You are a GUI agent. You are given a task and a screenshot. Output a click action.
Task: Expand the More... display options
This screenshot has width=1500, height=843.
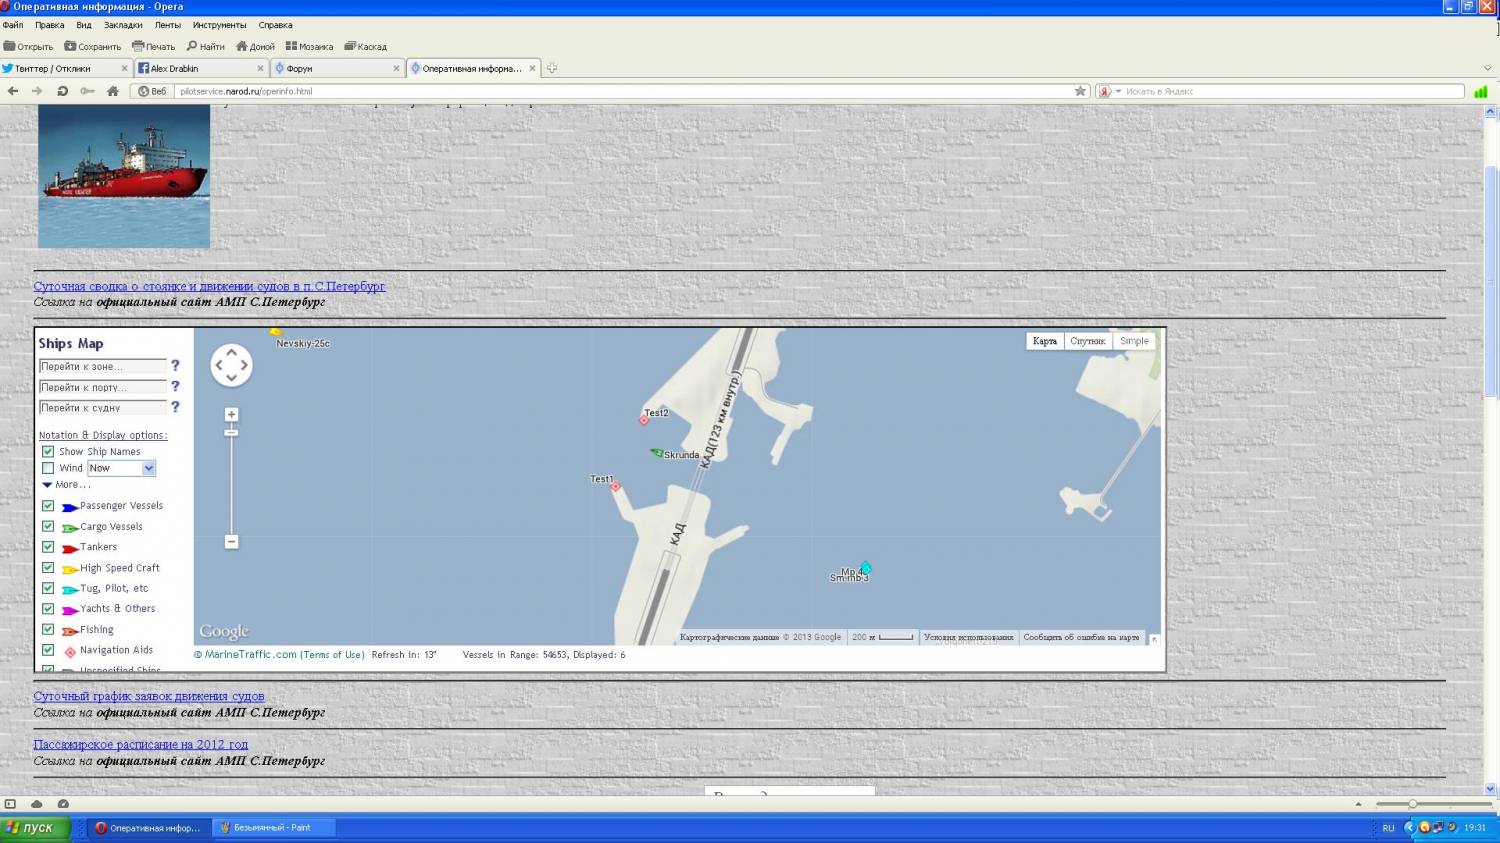[65, 485]
